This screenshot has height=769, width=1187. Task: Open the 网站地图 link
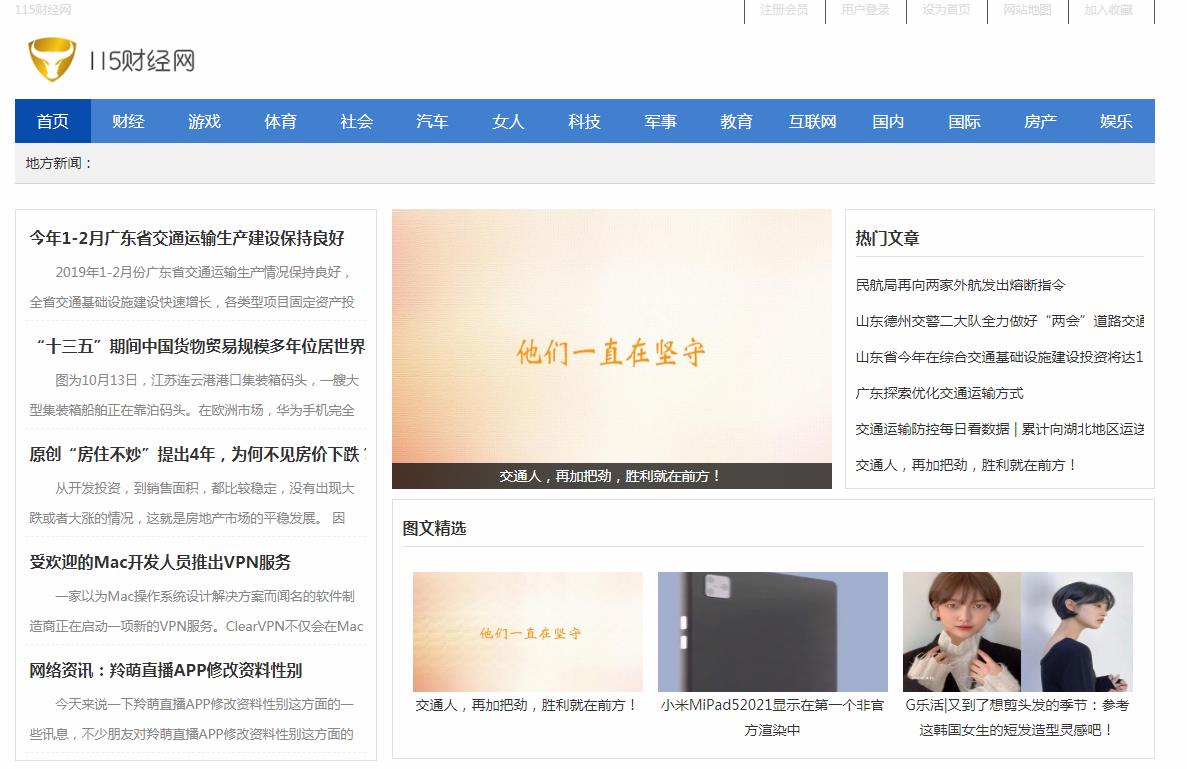pos(1027,10)
